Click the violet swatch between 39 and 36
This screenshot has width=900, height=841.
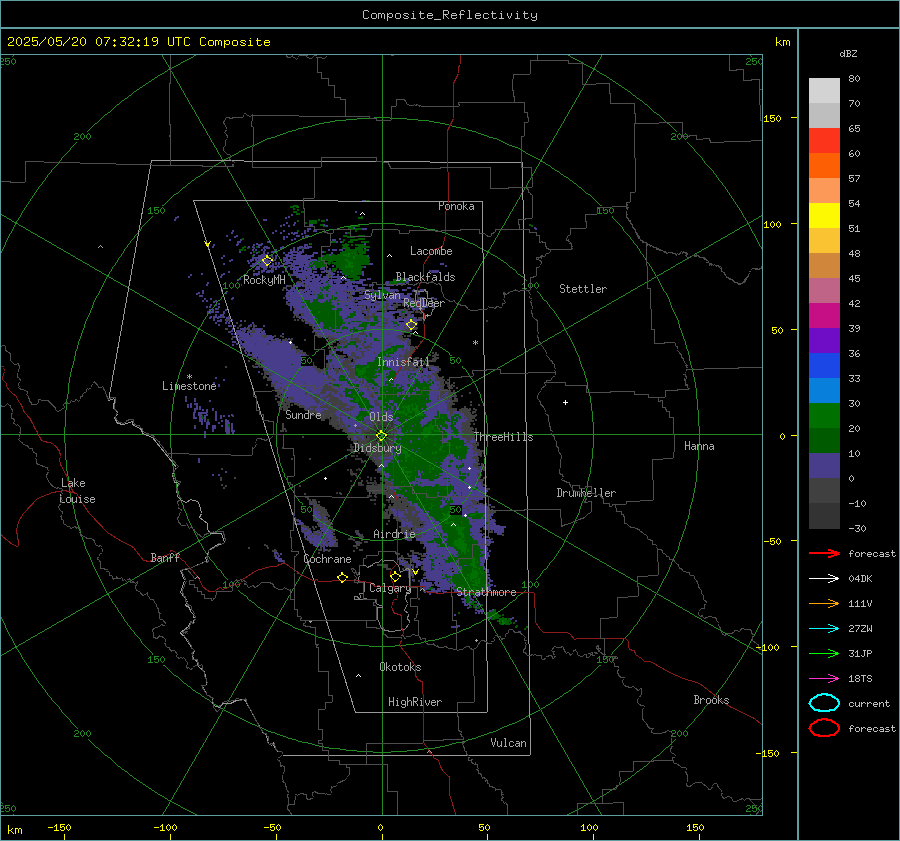point(824,340)
